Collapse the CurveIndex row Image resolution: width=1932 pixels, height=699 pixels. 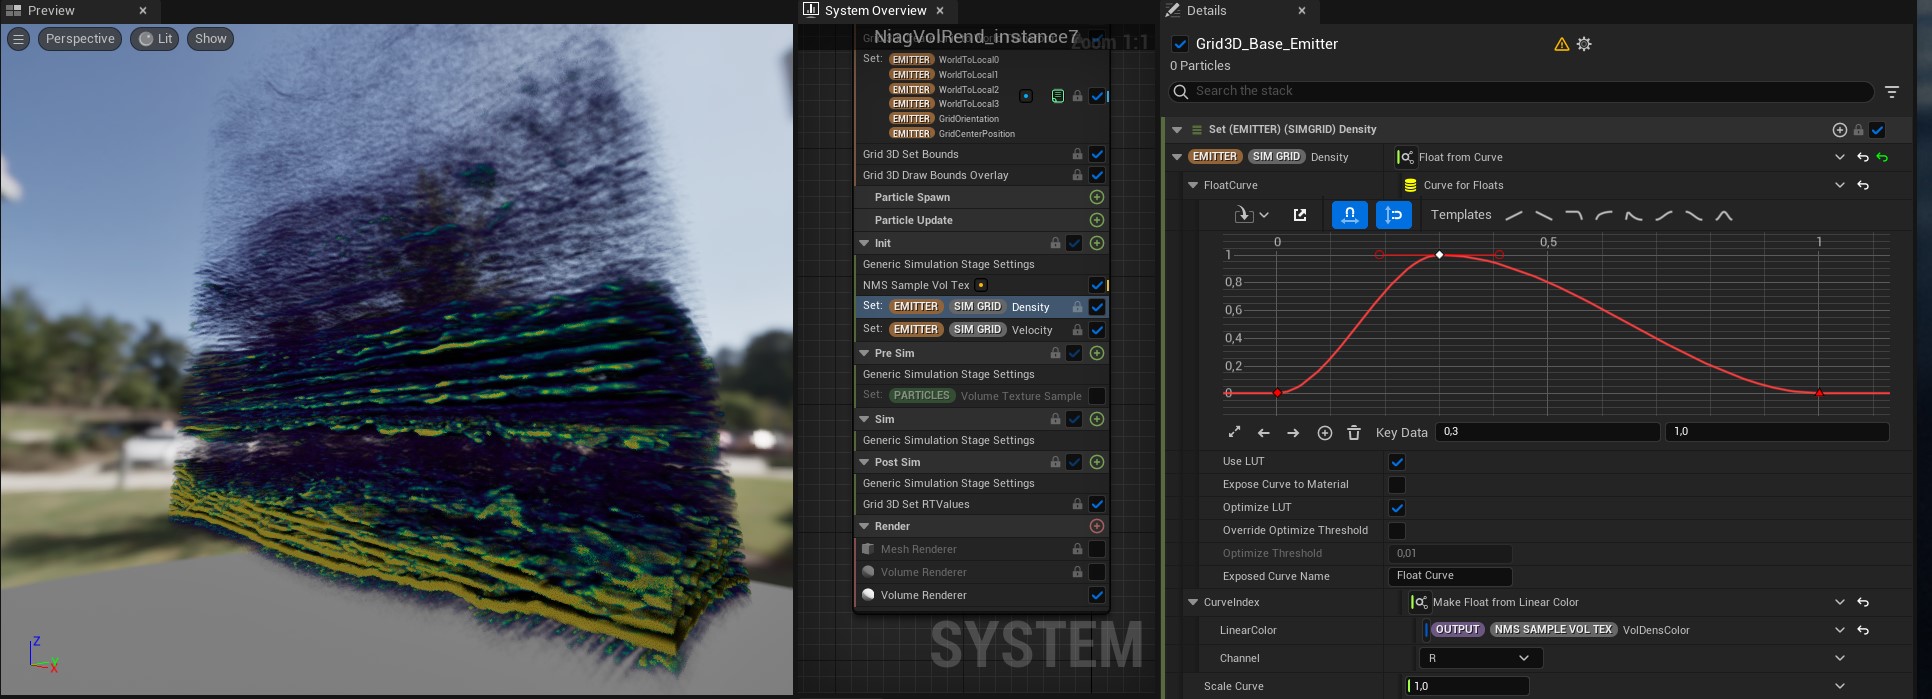coord(1193,602)
